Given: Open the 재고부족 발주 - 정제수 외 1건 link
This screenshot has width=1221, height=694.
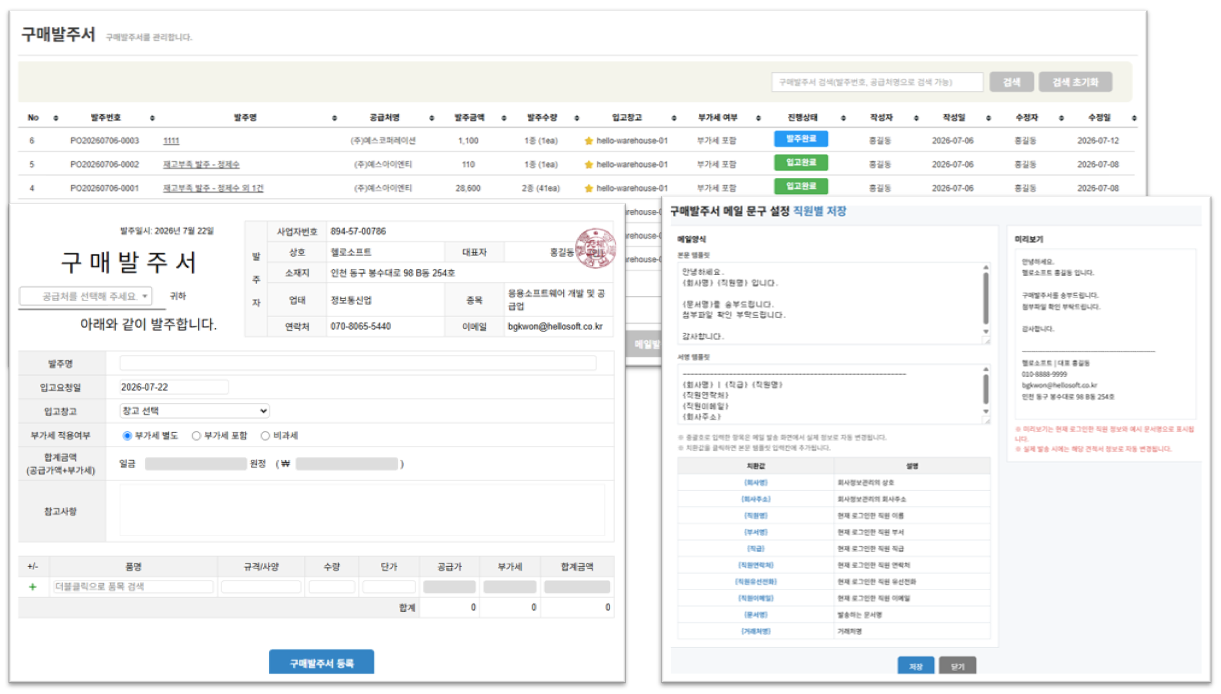Looking at the screenshot, I should pyautogui.click(x=213, y=188).
